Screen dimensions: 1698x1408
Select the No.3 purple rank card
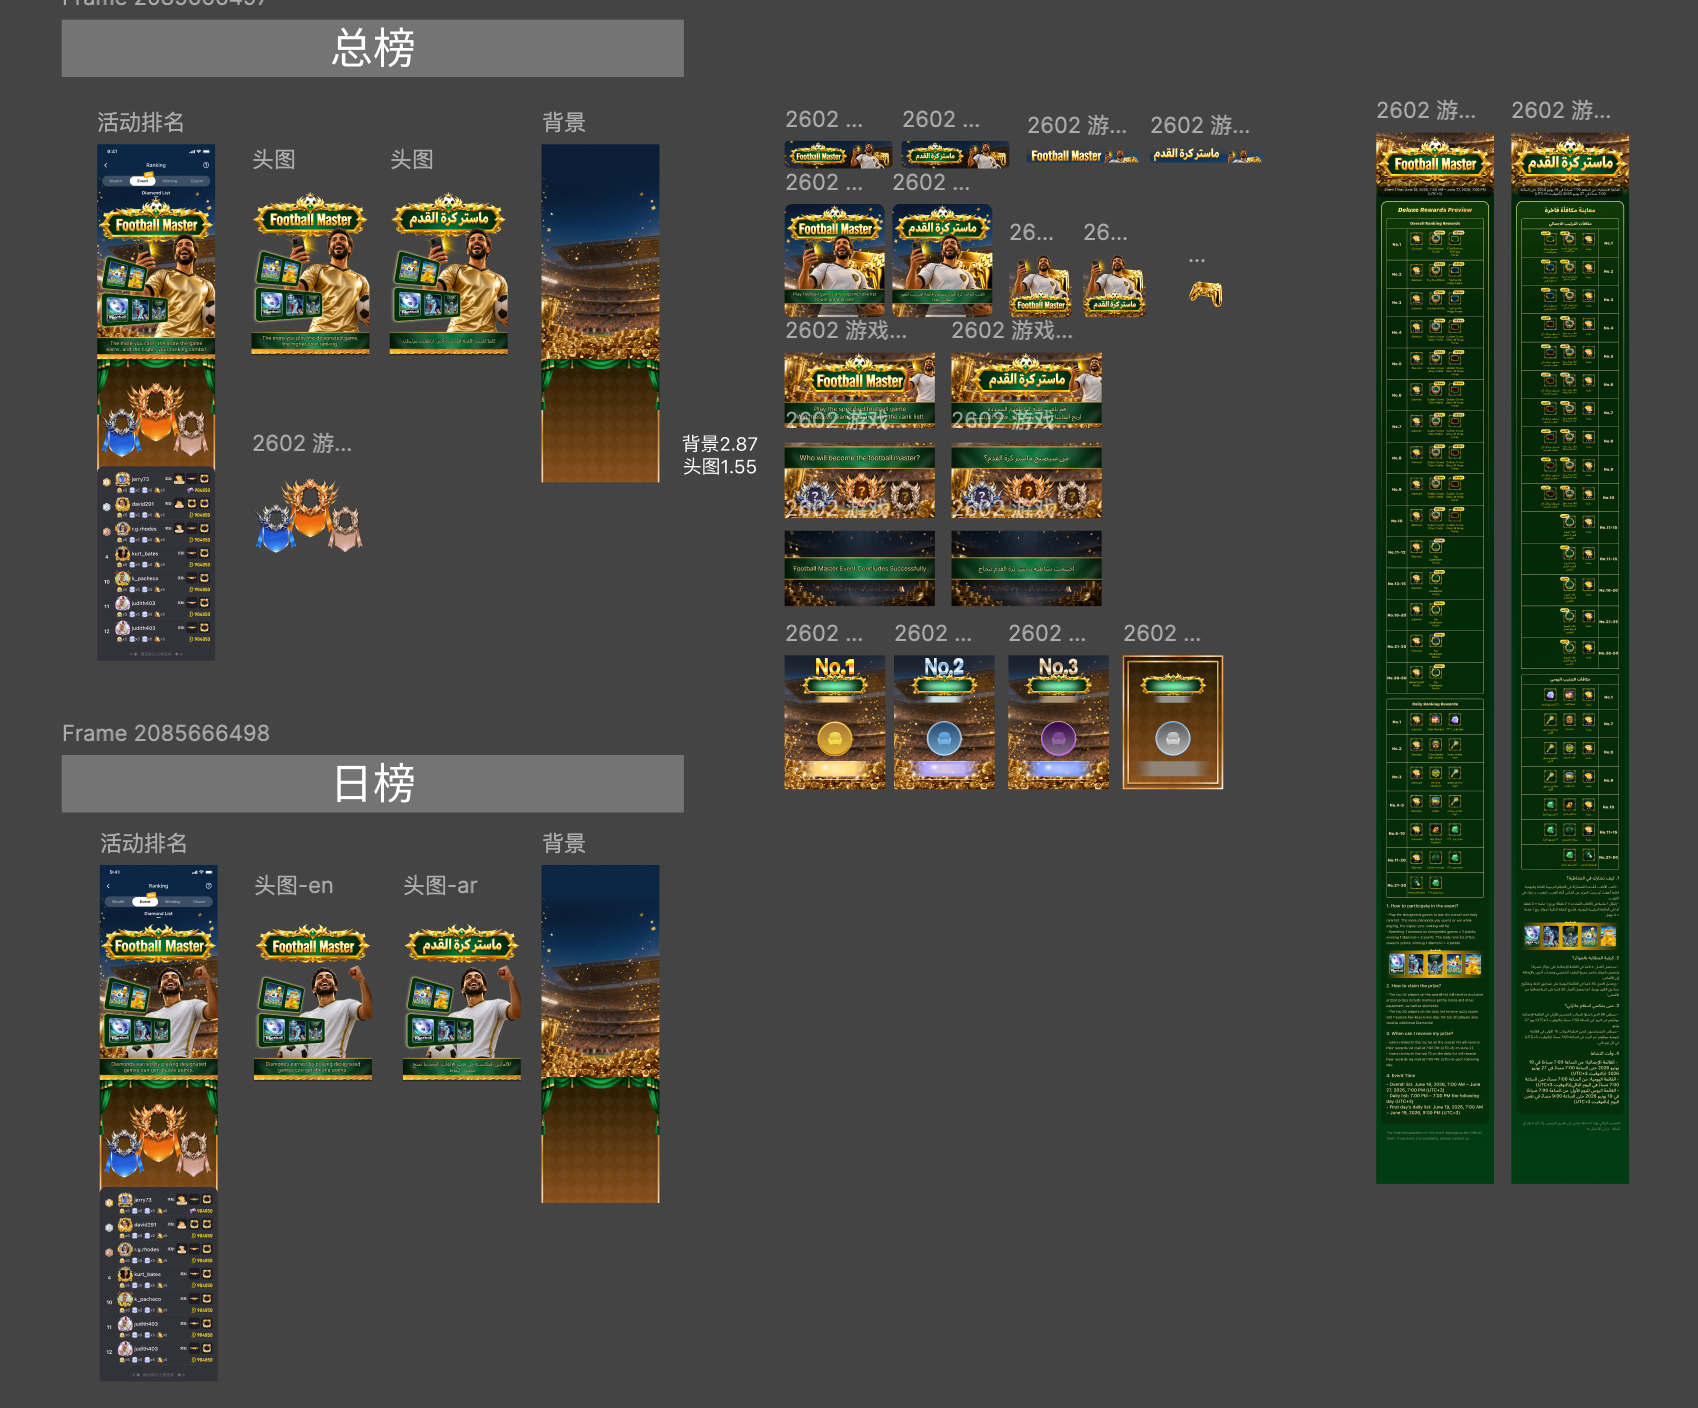click(x=1058, y=722)
